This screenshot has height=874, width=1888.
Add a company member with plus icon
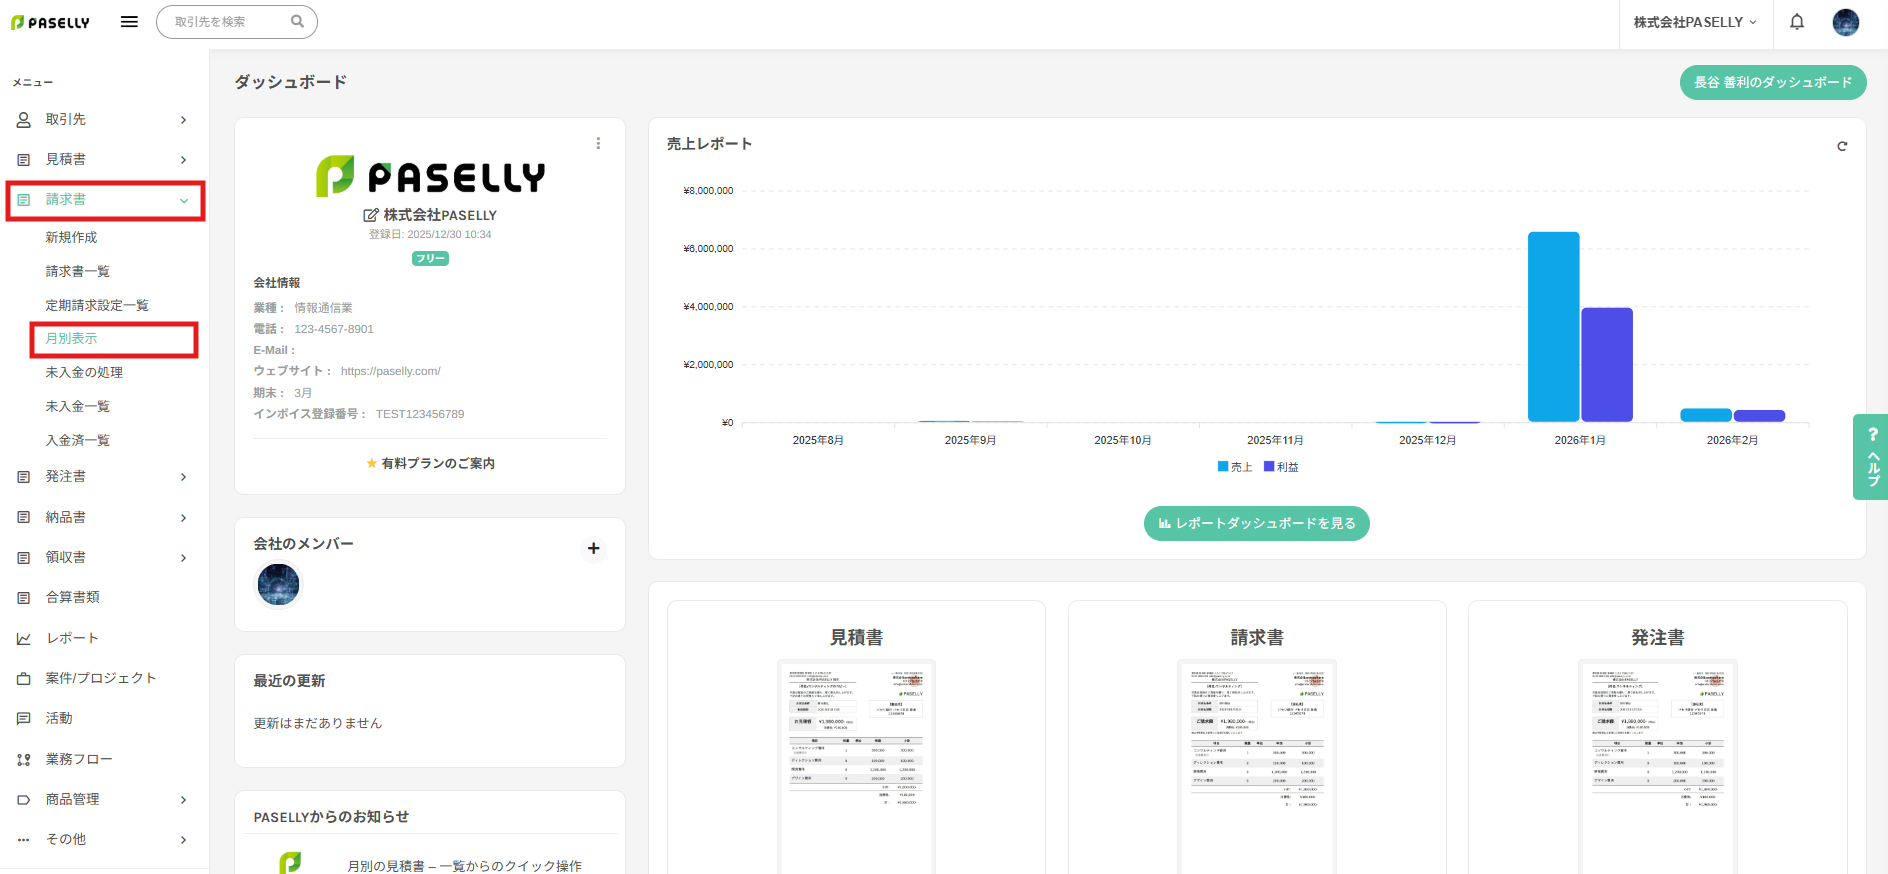tap(593, 548)
